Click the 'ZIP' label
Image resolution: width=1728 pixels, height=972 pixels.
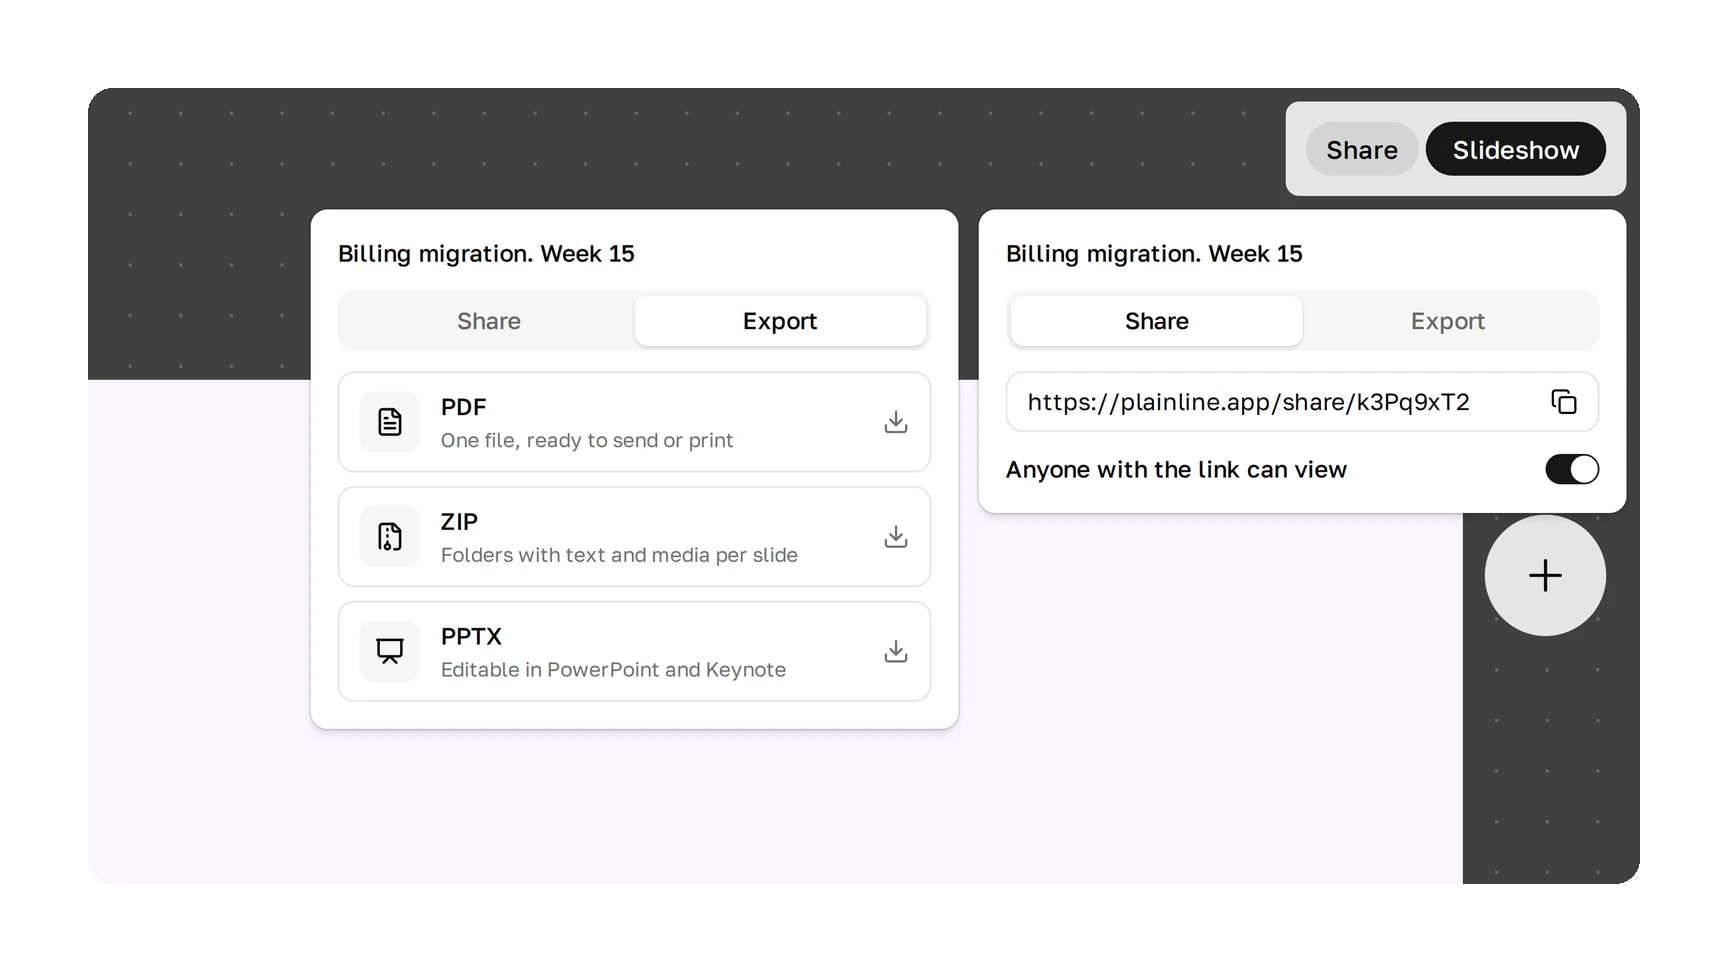[x=460, y=522]
